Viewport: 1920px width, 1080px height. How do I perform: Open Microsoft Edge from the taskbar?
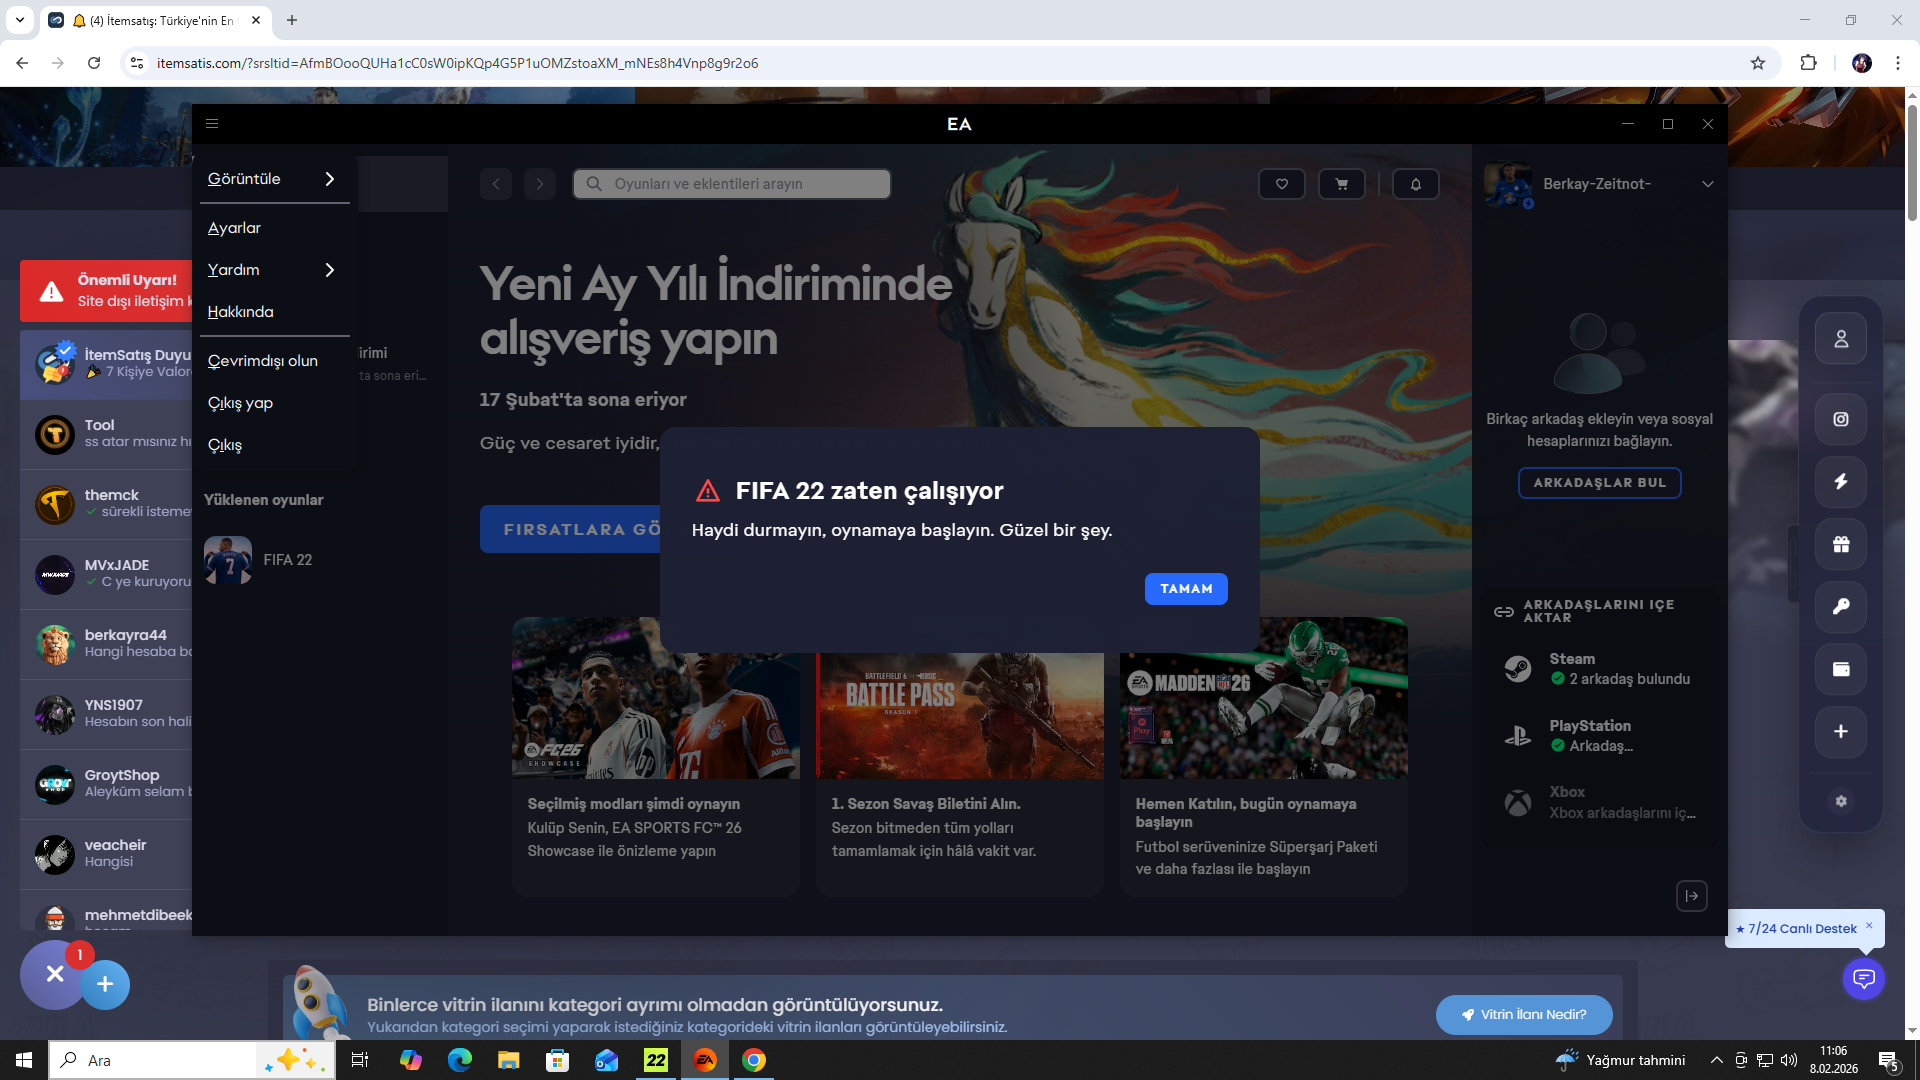460,1060
